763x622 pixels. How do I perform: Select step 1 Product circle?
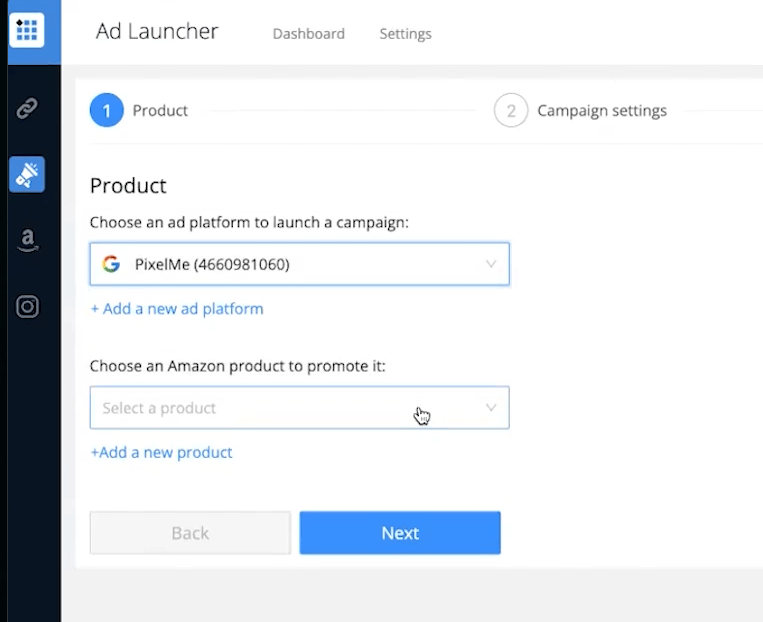tap(107, 110)
